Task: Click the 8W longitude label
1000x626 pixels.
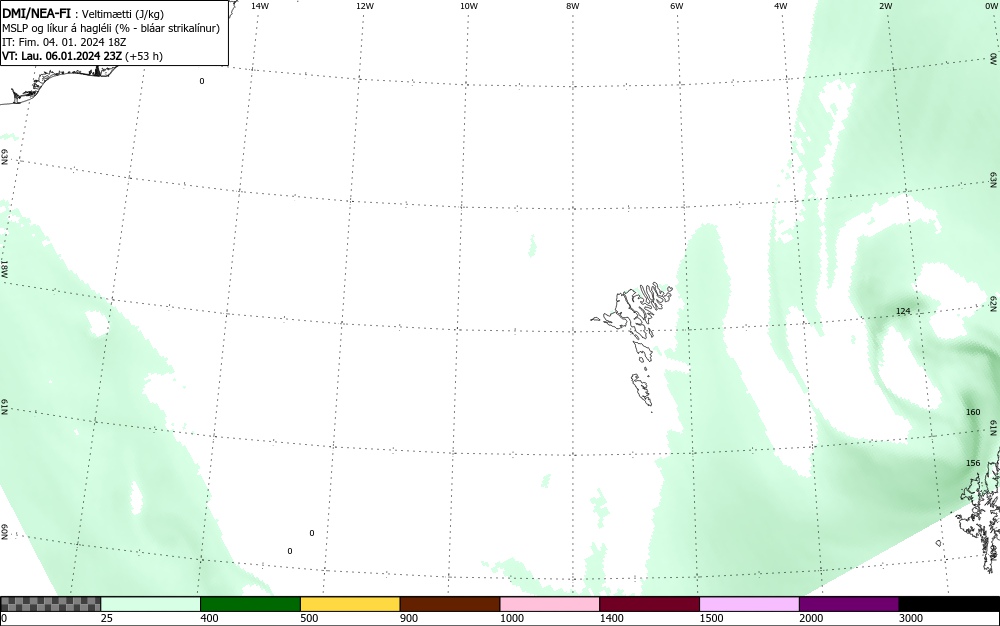Action: tap(573, 6)
